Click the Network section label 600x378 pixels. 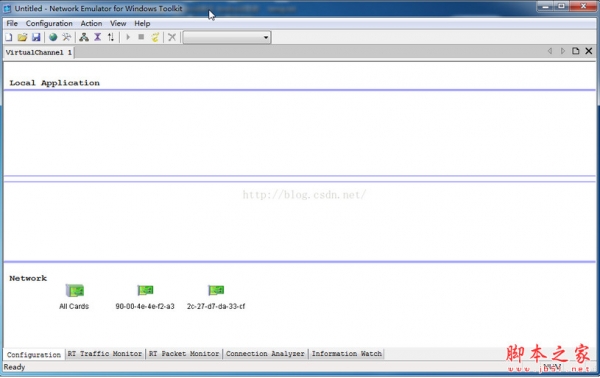[28, 278]
